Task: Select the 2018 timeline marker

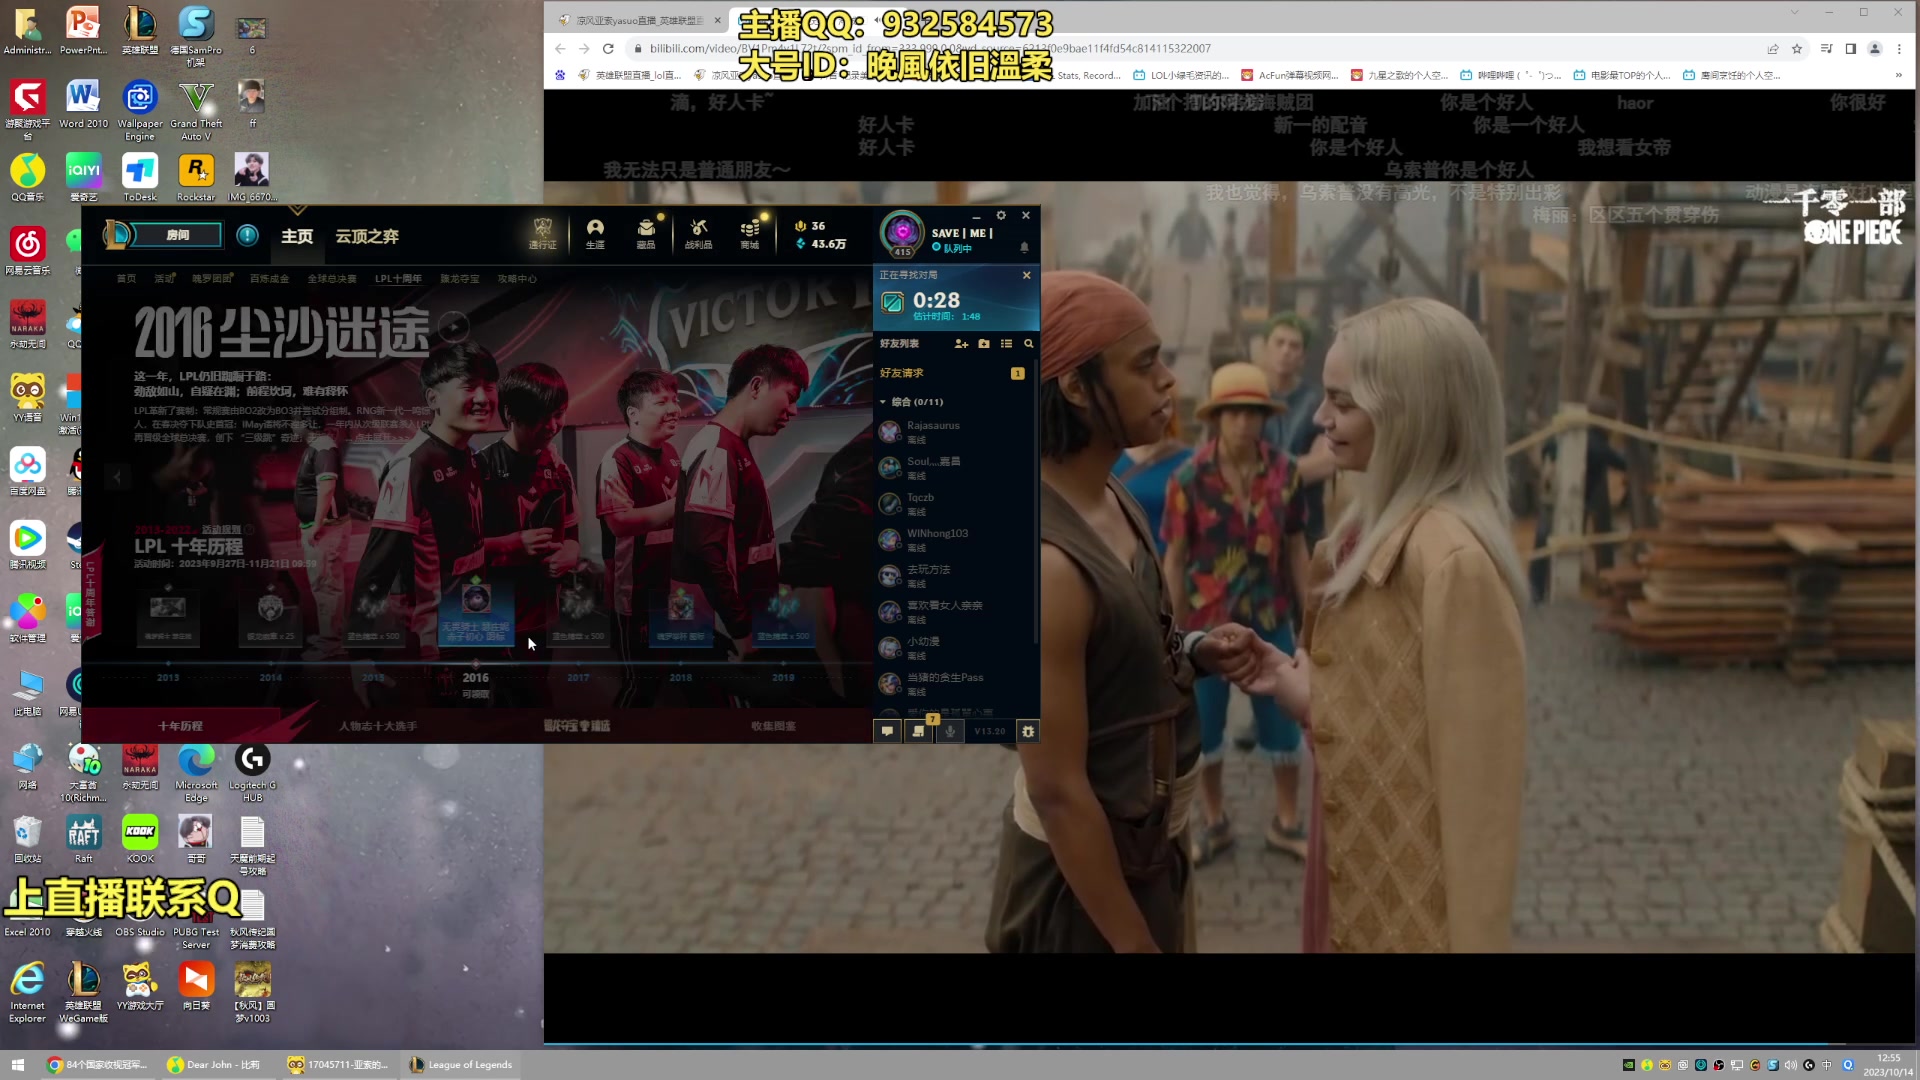Action: pyautogui.click(x=681, y=677)
